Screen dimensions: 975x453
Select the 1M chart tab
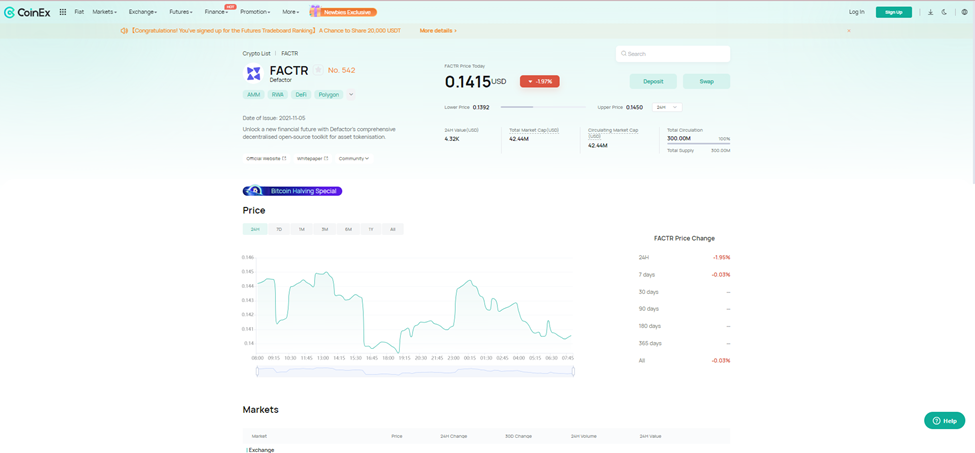(x=302, y=229)
